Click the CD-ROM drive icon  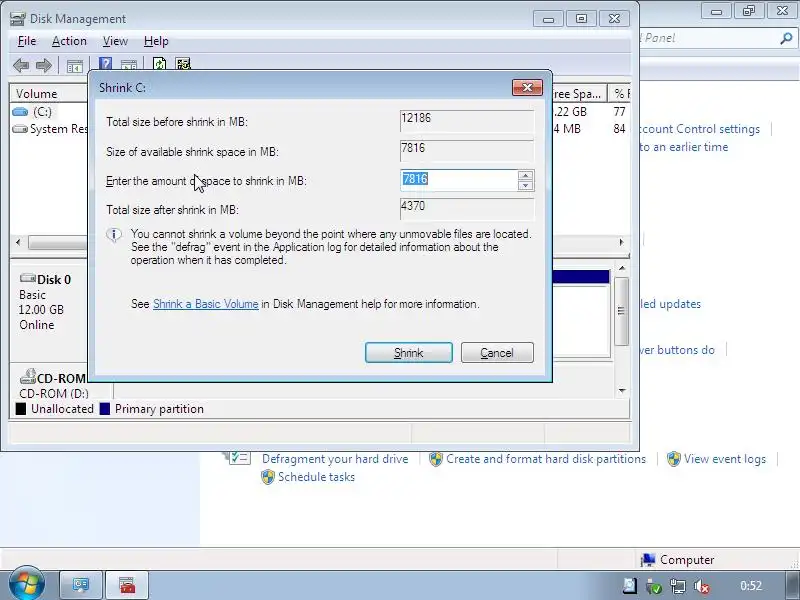point(28,377)
